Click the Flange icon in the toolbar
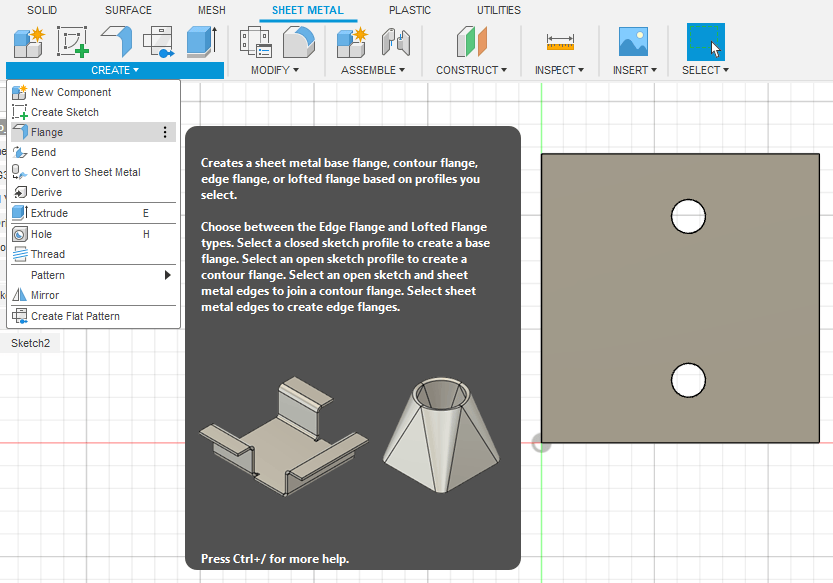The image size is (833, 583). (x=116, y=42)
